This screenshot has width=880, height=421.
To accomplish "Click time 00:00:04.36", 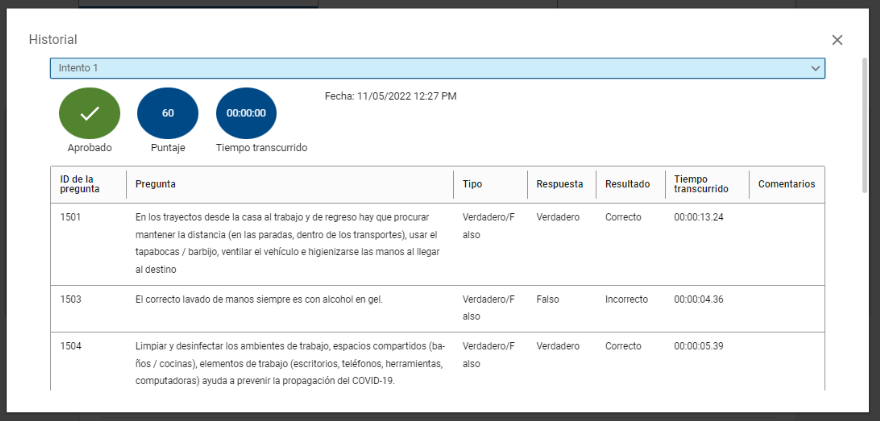I will click(699, 299).
